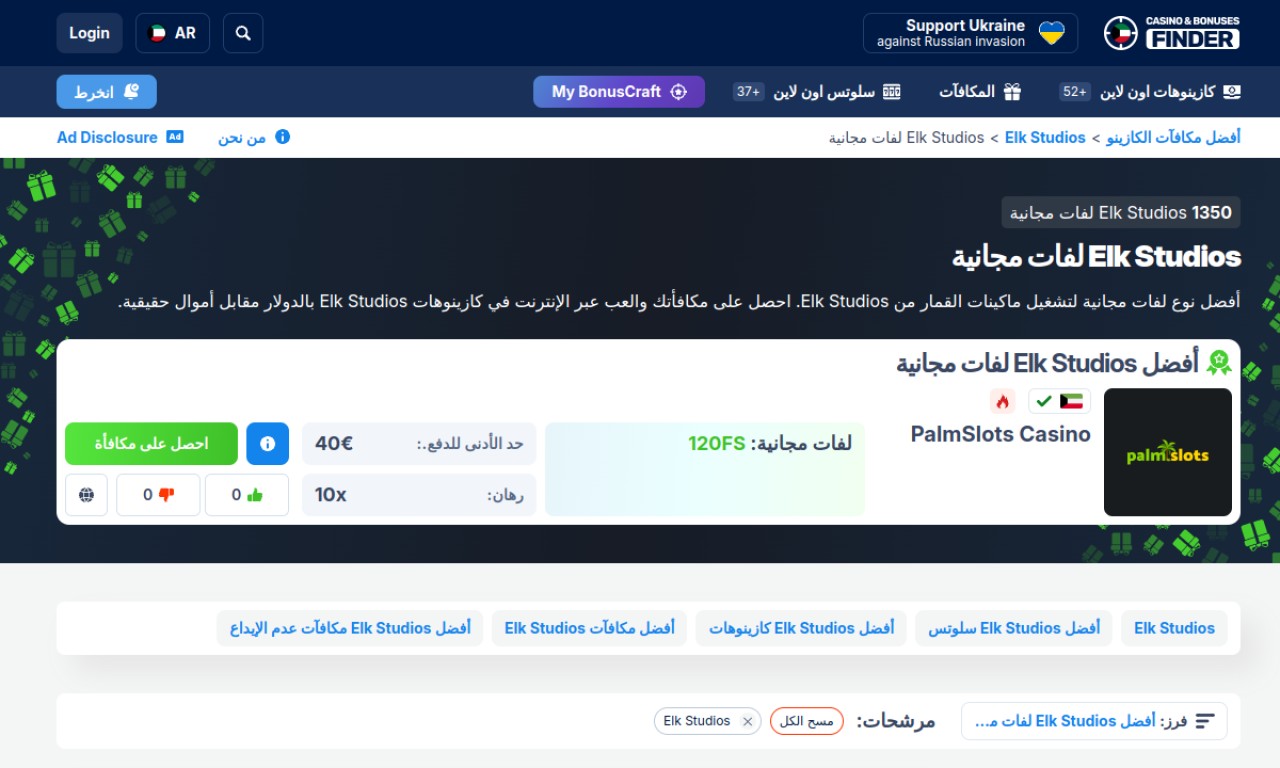This screenshot has height=768, width=1280.
Task: Go to Elk Studios breadcrumb link
Action: coord(1045,137)
